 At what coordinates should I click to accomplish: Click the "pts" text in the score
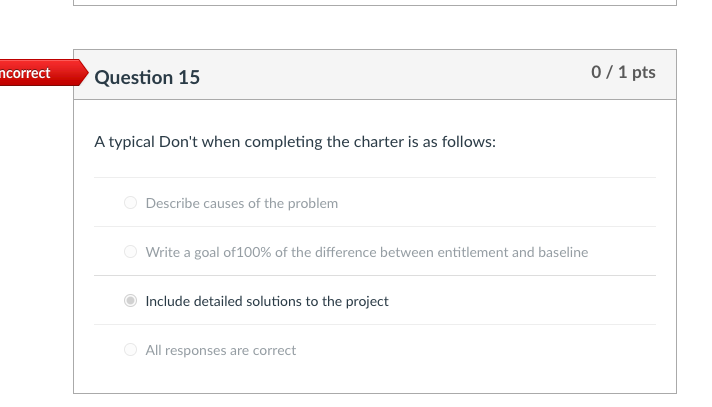643,73
